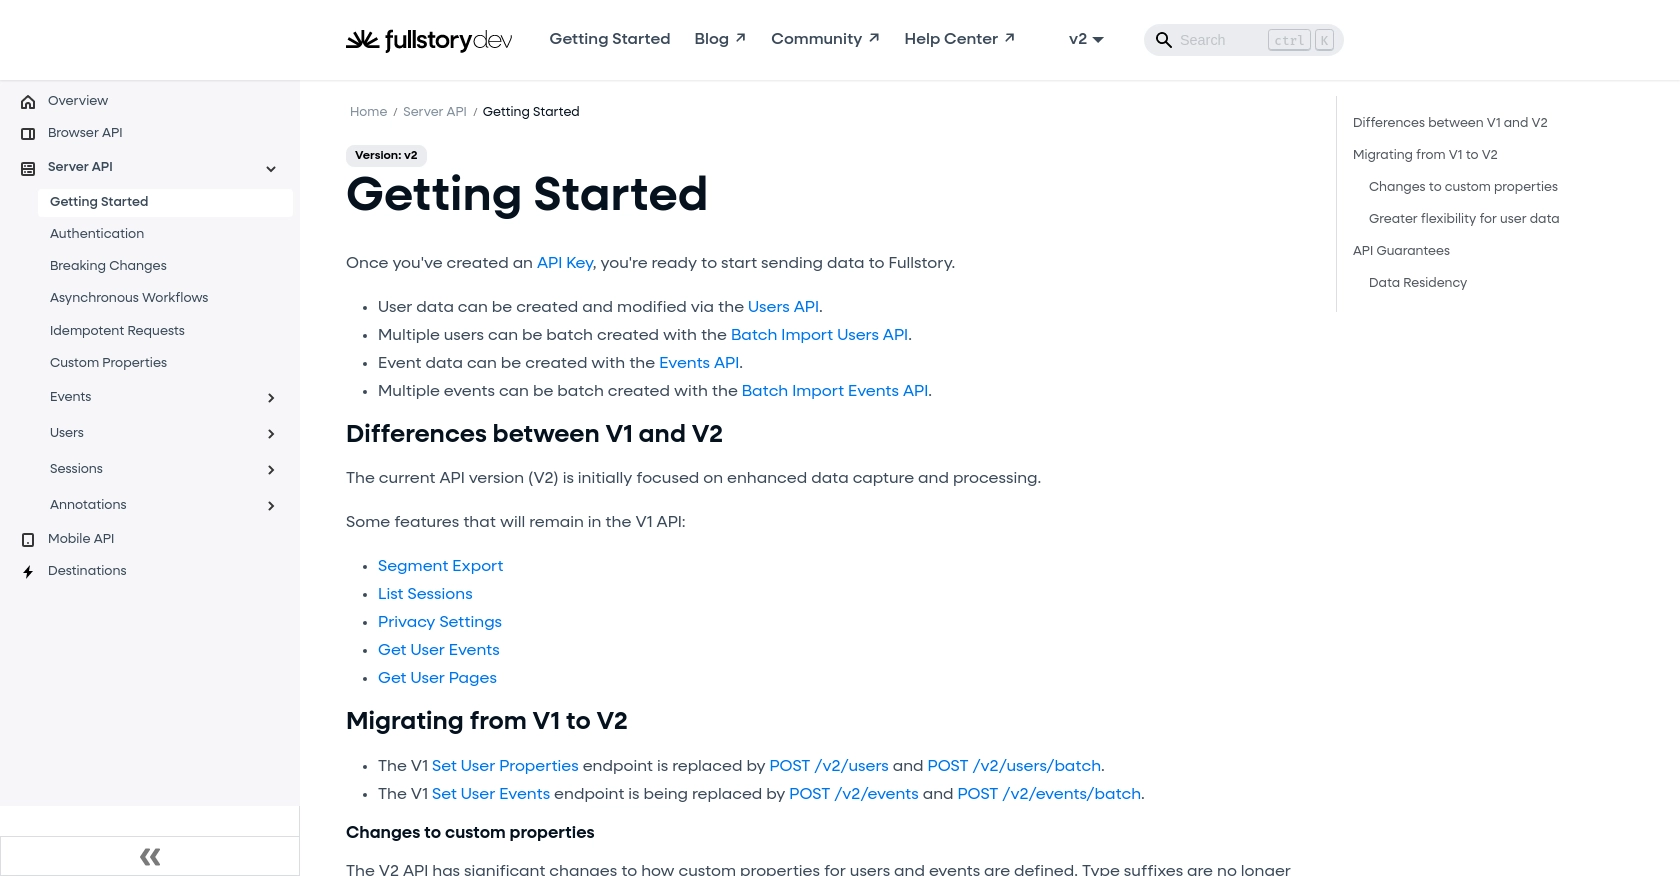Click the Server API icon in sidebar
This screenshot has height=876, width=1680.
[28, 169]
